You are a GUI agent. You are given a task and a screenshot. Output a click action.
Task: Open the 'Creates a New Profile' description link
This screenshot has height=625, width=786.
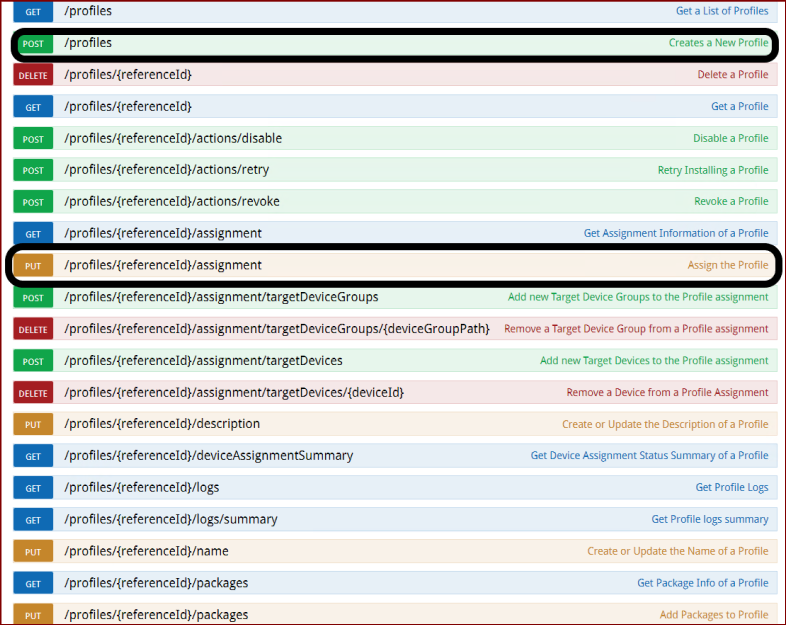coord(718,43)
